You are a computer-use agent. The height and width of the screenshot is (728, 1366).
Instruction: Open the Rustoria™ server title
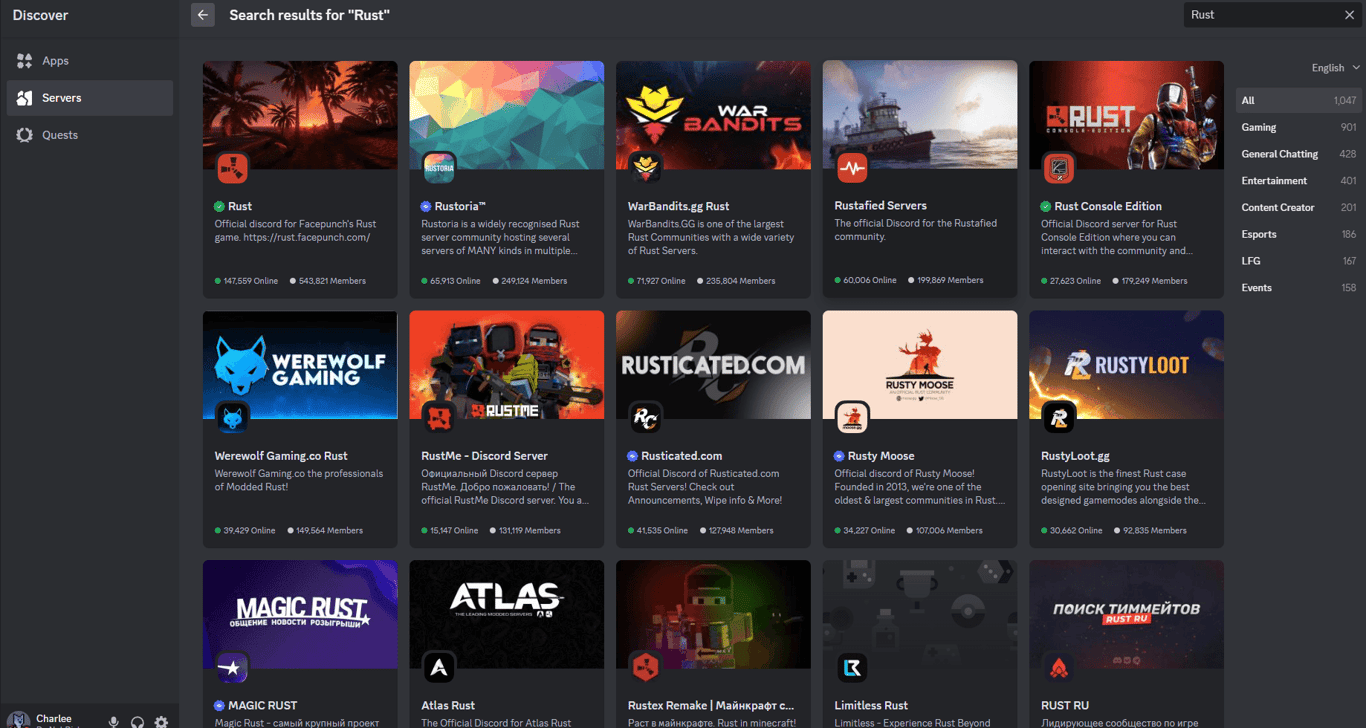pos(460,206)
